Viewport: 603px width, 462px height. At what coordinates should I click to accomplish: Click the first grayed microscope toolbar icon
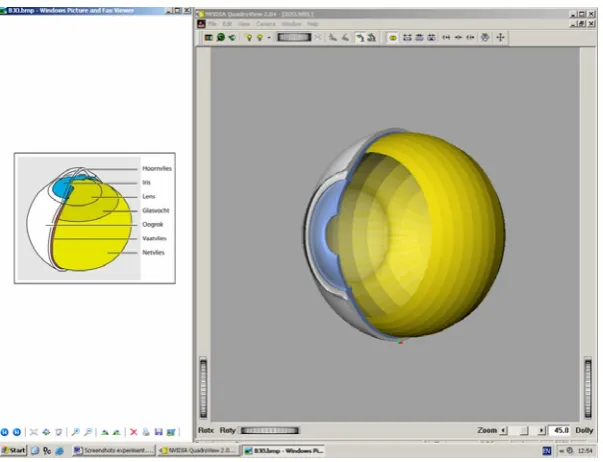pyautogui.click(x=333, y=37)
